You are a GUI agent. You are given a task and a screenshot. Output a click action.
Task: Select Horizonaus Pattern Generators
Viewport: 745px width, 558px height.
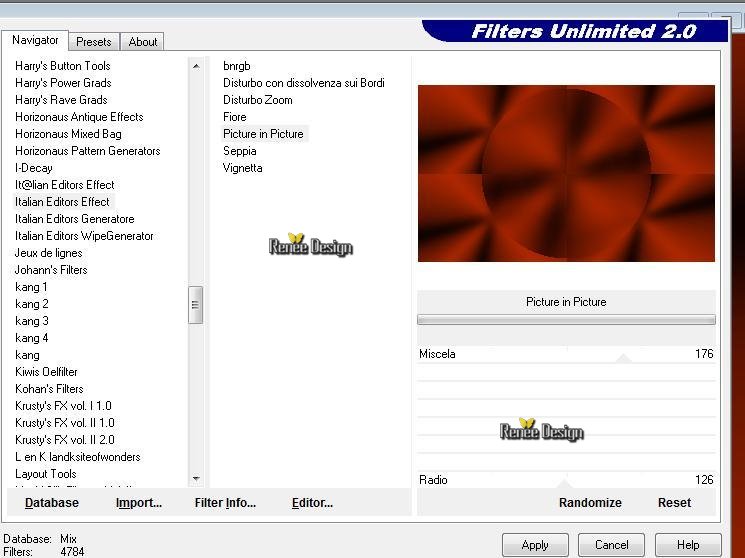88,151
